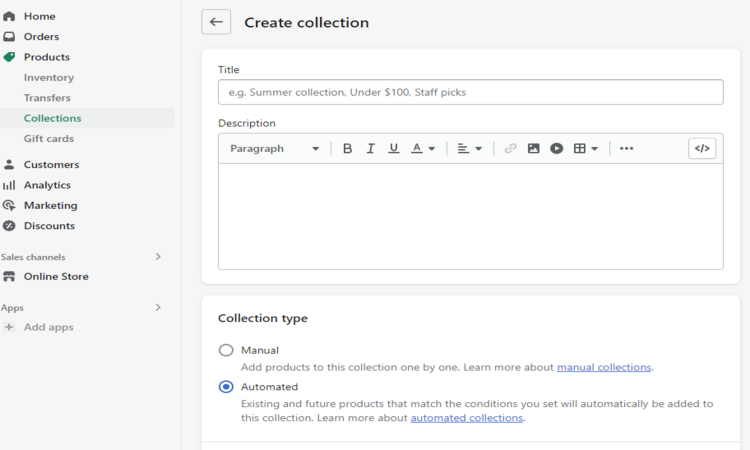Select the Automated collection type
The image size is (750, 450).
coord(226,387)
